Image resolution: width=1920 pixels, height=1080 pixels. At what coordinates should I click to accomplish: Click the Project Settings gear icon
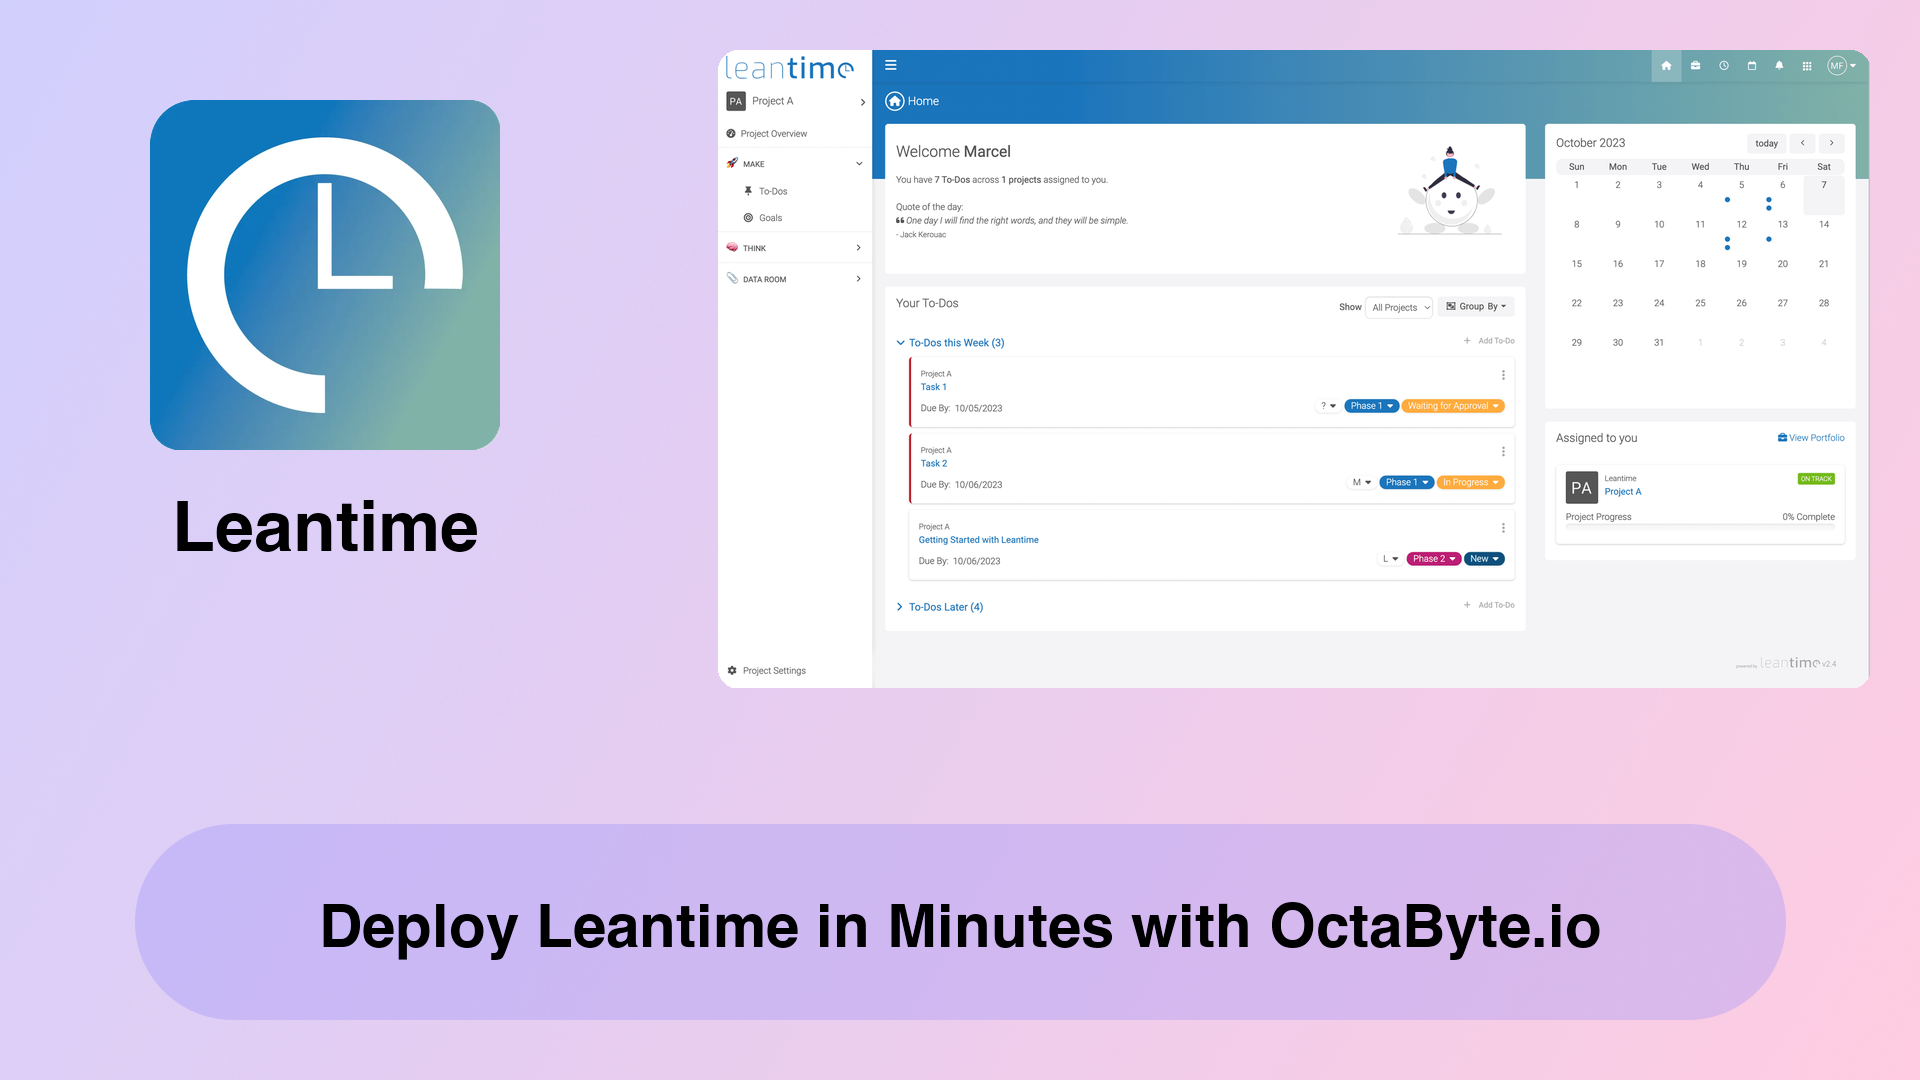(733, 670)
